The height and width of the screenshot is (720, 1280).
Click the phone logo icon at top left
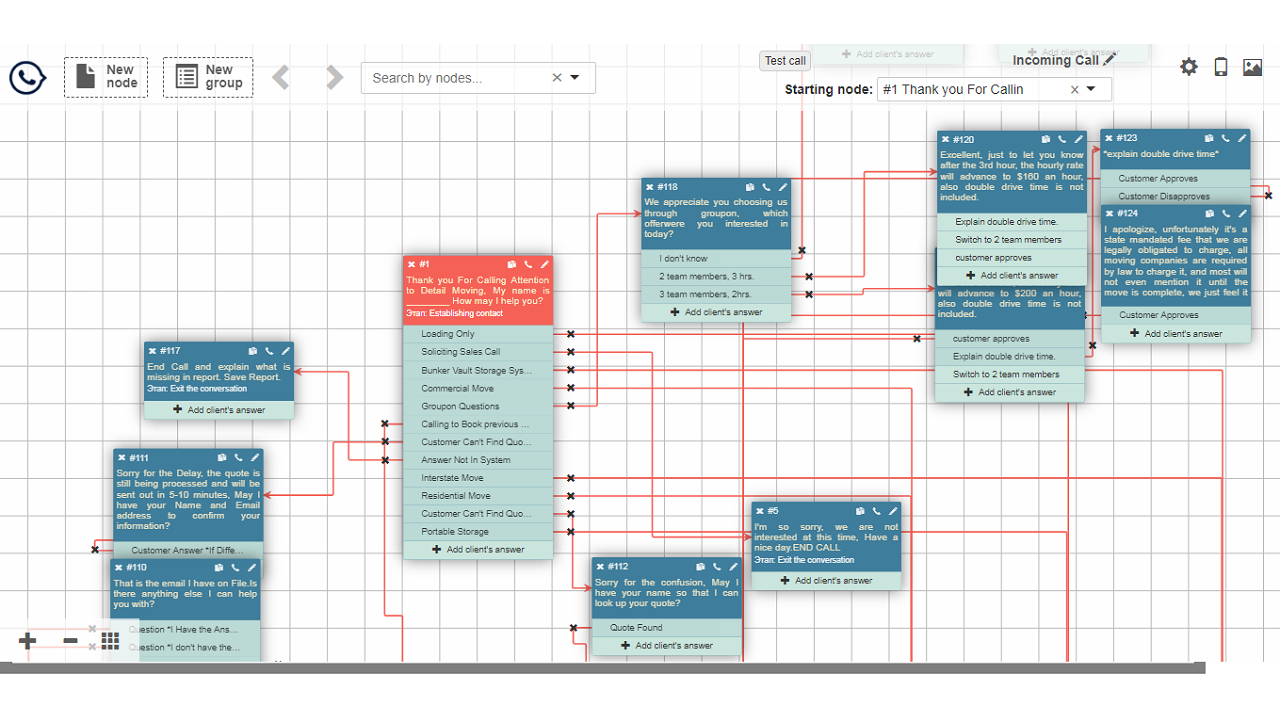(x=28, y=77)
